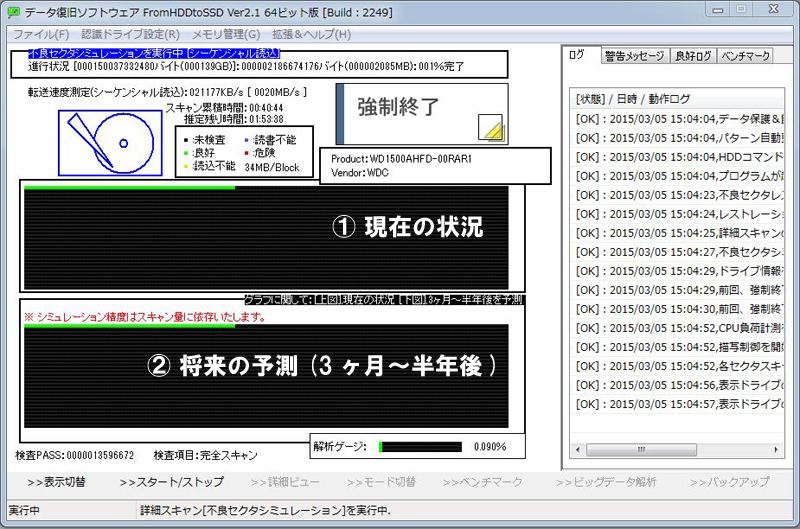Image resolution: width=800 pixels, height=529 pixels.
Task: Click >>スタート/ストップ to toggle scanning
Action: click(x=172, y=482)
